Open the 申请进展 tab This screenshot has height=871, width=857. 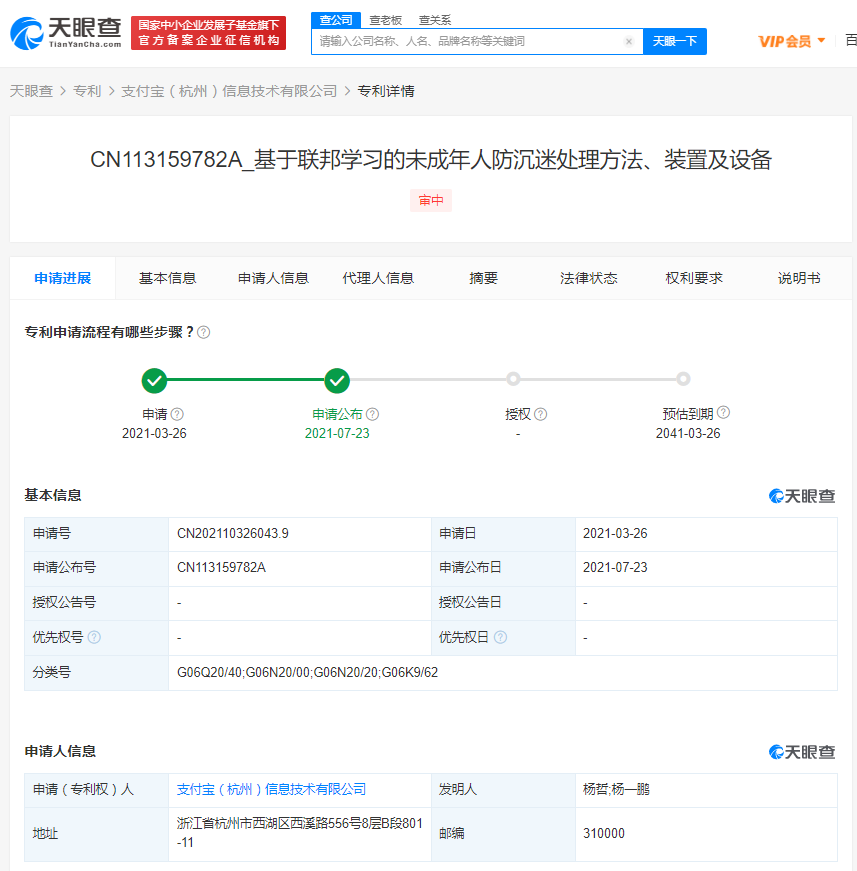(x=63, y=278)
